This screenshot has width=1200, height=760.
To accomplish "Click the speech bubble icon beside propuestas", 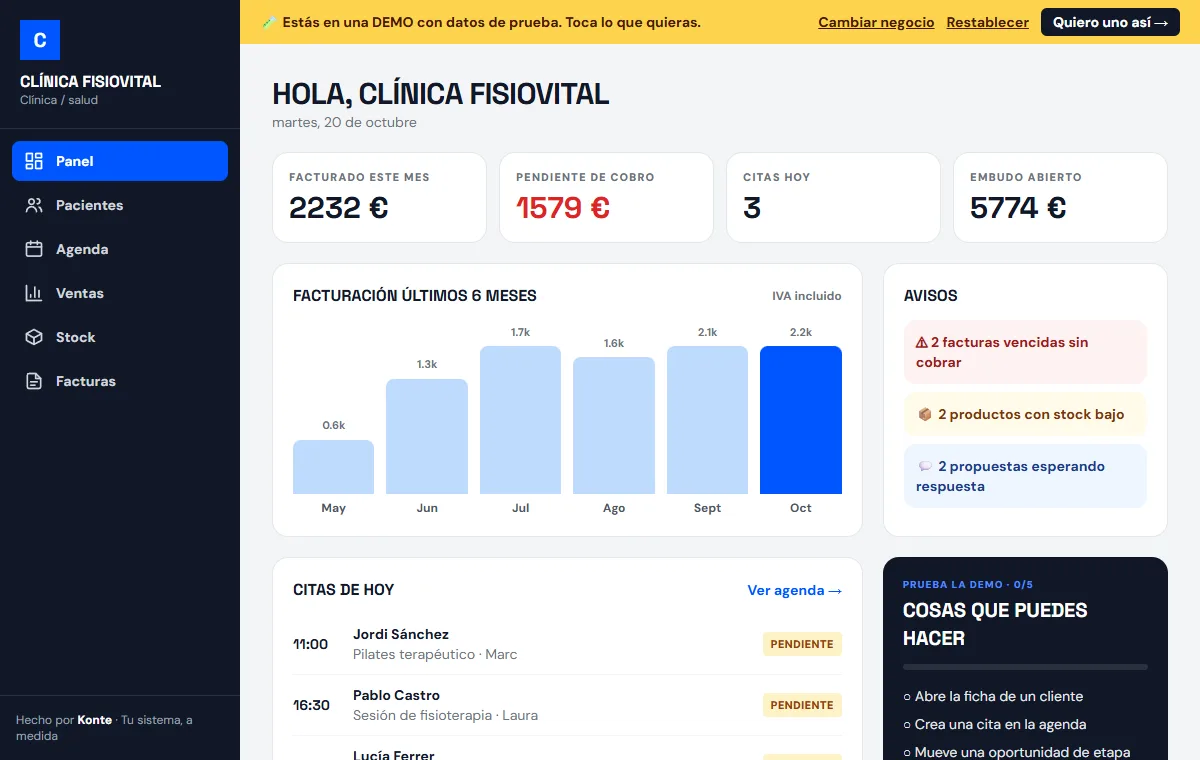I will tap(925, 466).
